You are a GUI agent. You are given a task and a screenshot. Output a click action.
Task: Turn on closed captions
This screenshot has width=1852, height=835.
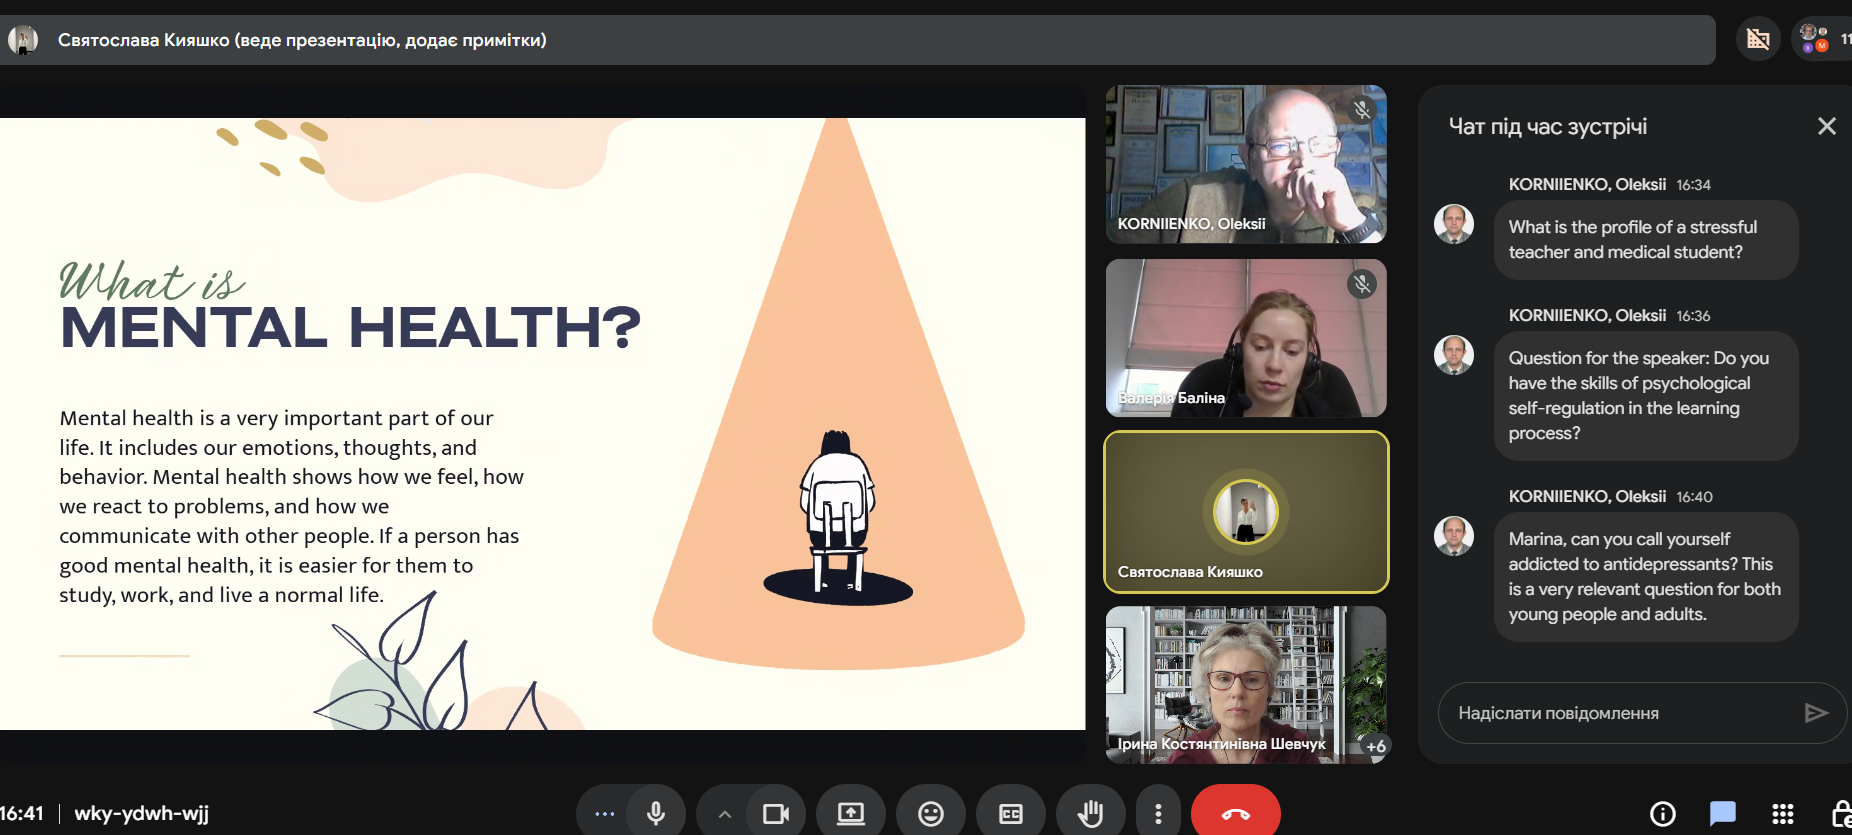[1011, 814]
